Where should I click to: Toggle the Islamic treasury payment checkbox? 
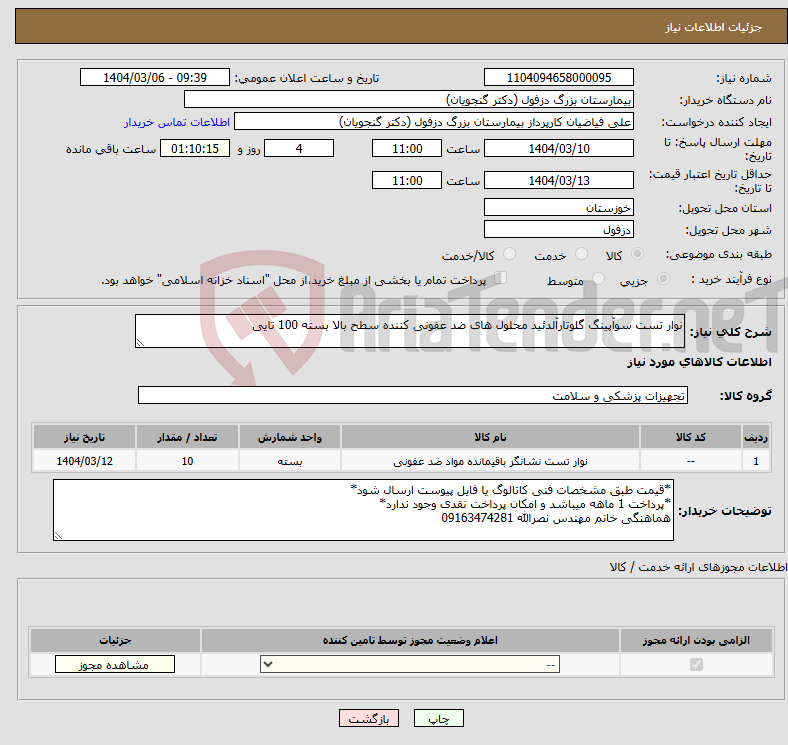(501, 277)
